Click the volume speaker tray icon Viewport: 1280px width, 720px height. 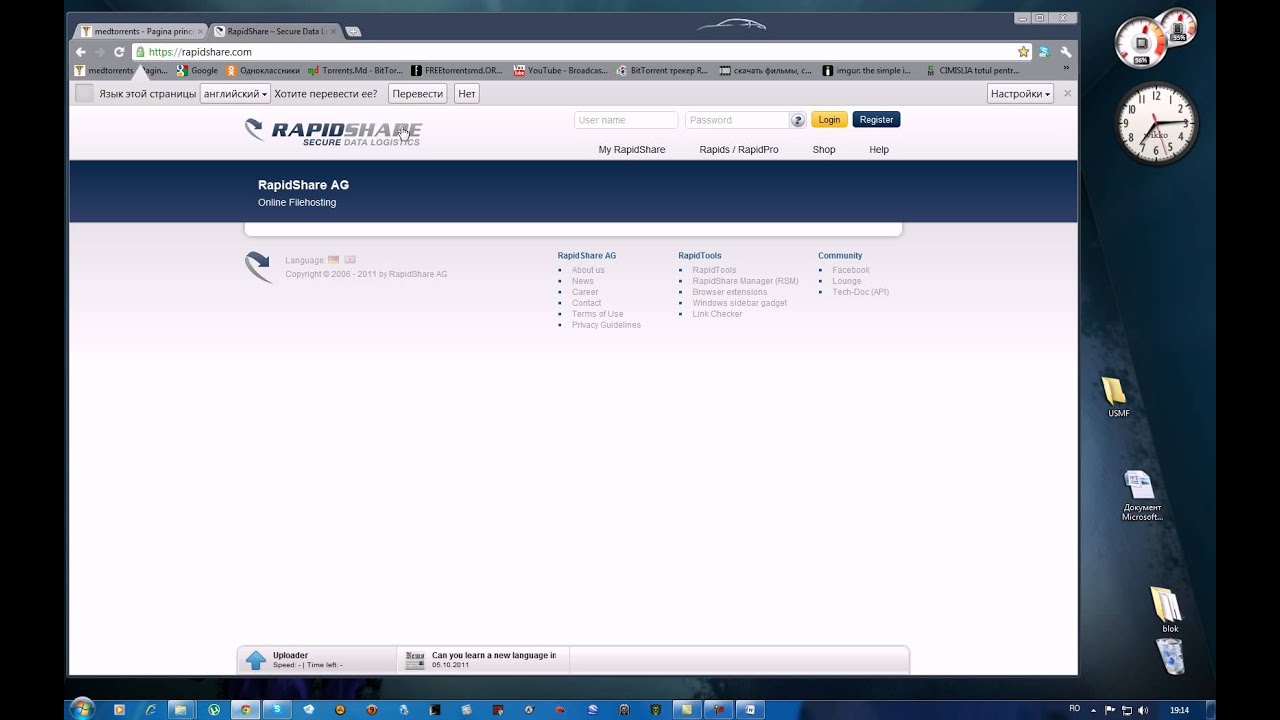coord(1143,710)
